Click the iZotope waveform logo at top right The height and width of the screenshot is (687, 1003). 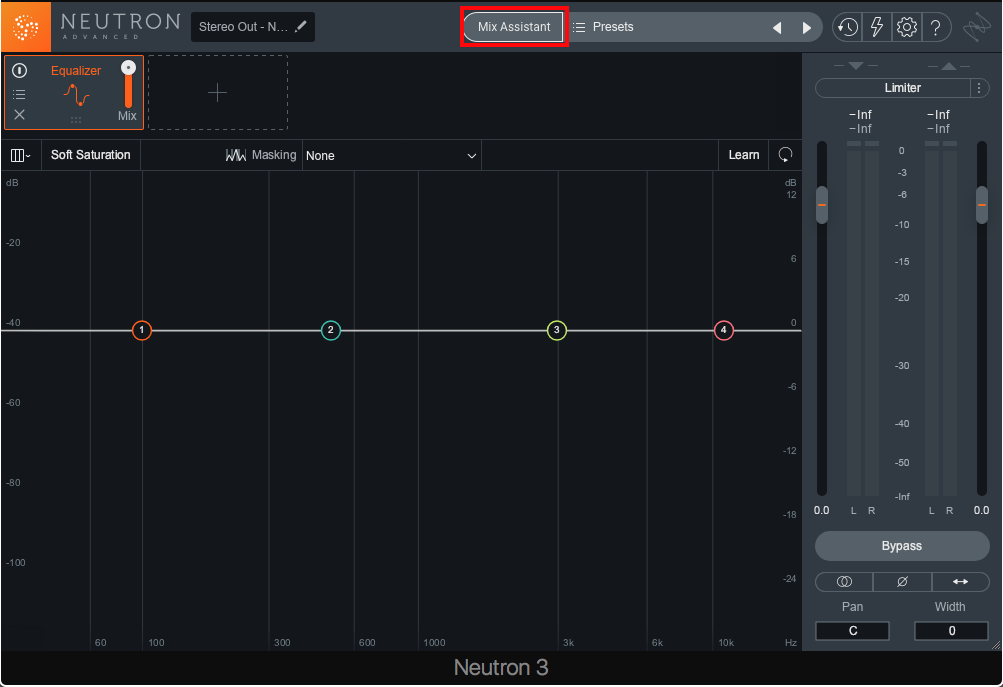976,28
